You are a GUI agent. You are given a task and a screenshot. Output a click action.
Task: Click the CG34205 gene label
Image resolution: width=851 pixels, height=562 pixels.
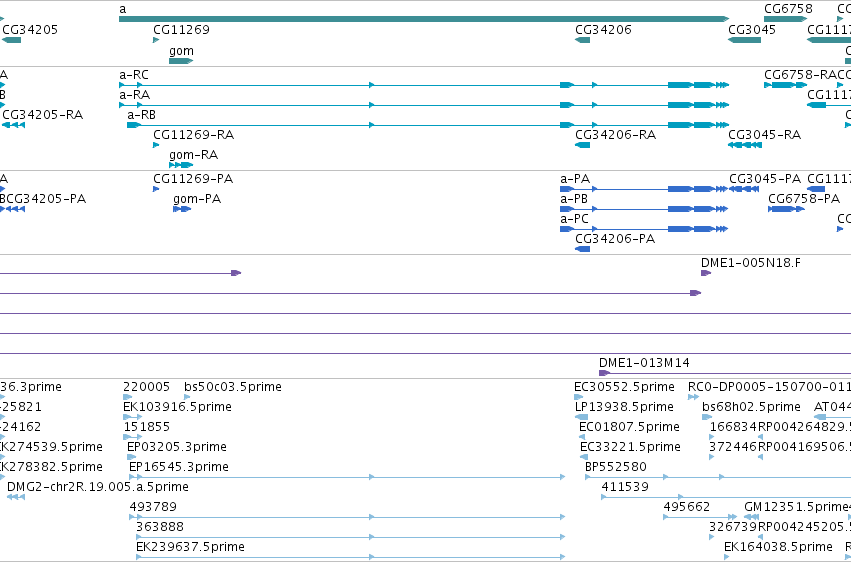point(30,30)
